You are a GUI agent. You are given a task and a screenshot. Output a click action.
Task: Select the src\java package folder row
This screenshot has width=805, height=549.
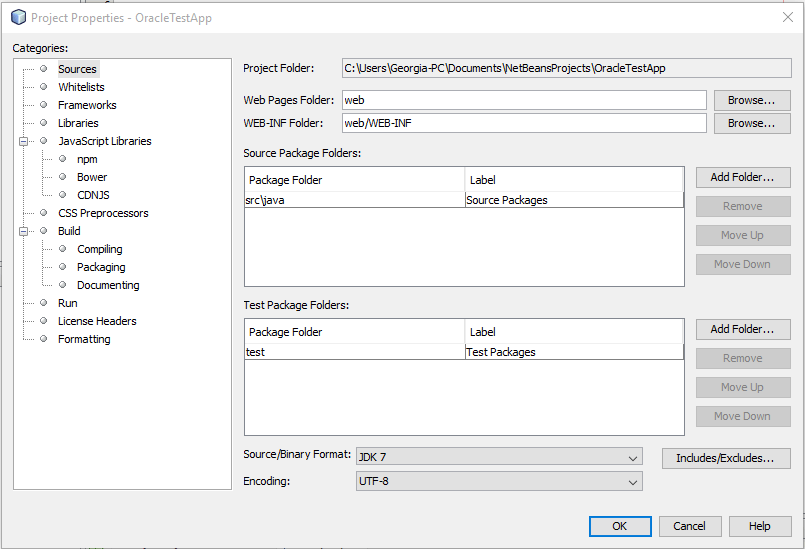pos(355,200)
